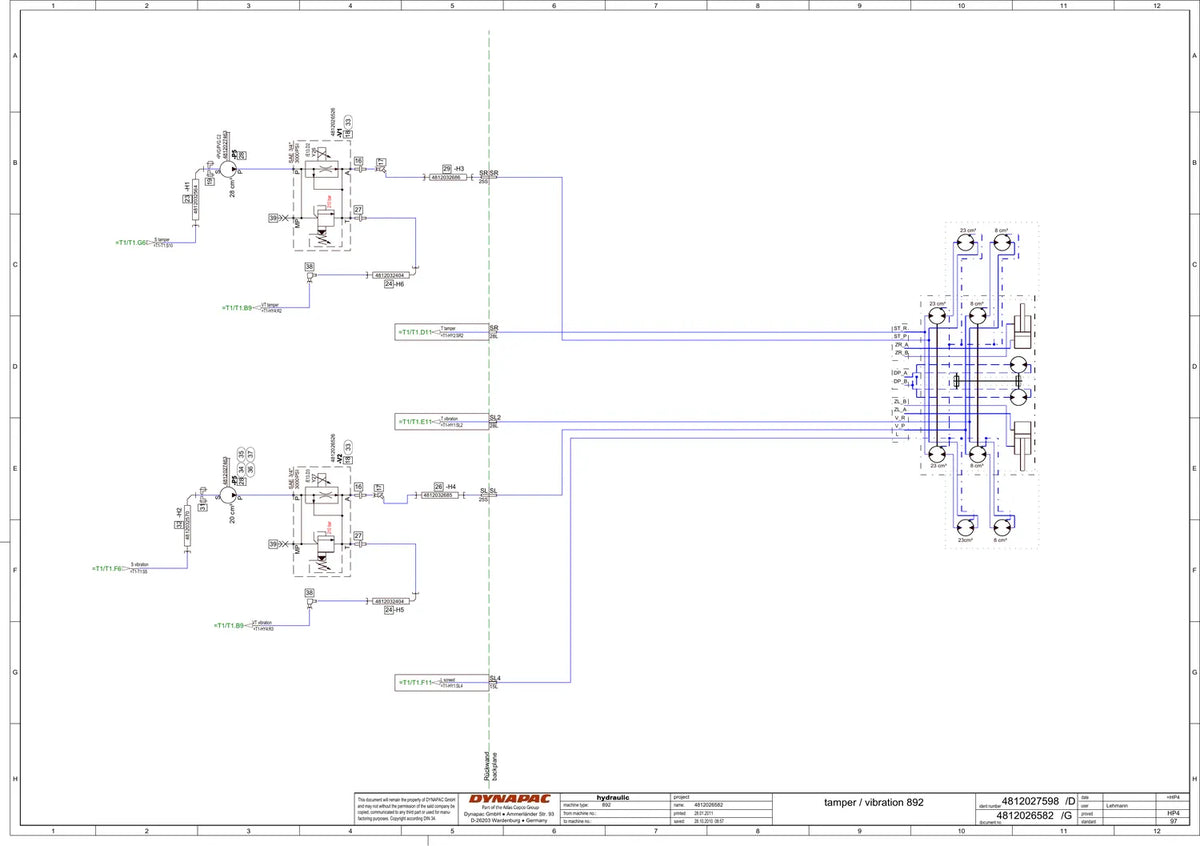Click the ST_R port label
The image size is (1200, 846).
pyautogui.click(x=899, y=328)
